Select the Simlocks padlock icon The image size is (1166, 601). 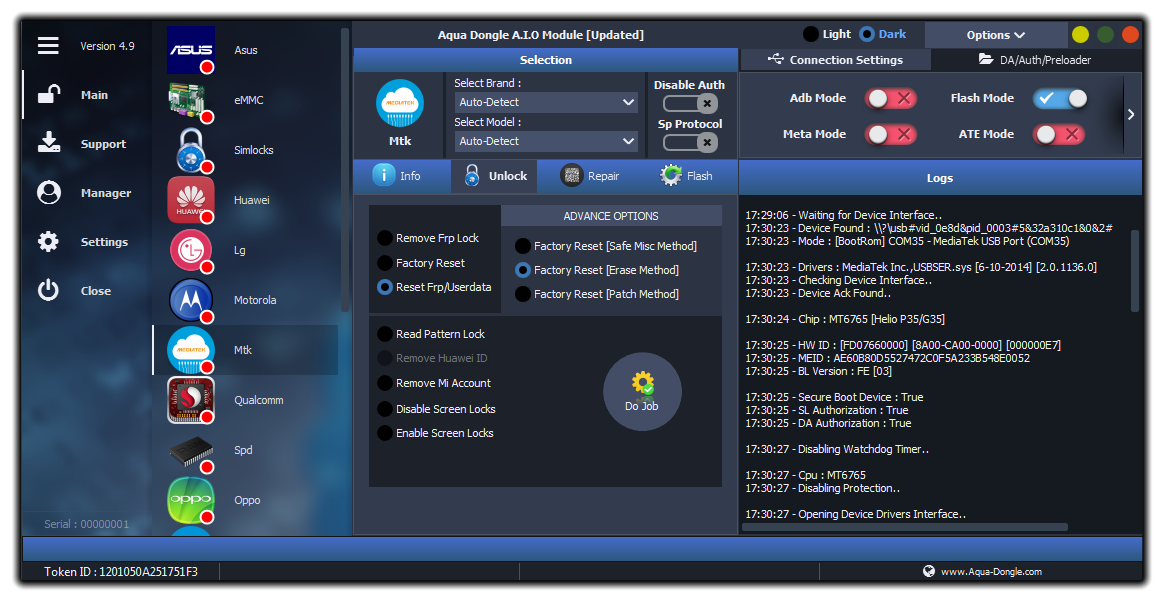pos(191,150)
